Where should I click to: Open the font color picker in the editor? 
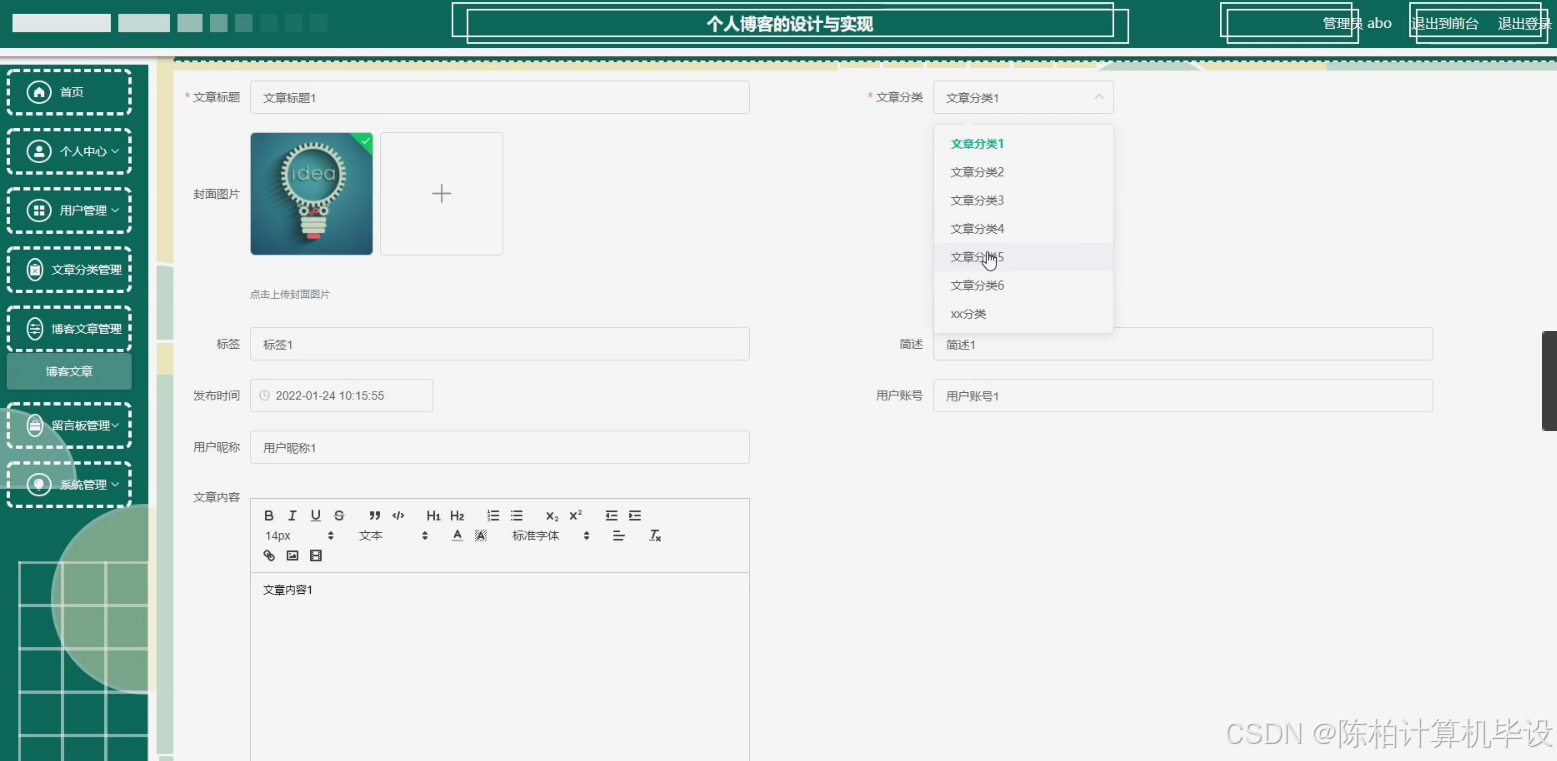click(x=456, y=535)
